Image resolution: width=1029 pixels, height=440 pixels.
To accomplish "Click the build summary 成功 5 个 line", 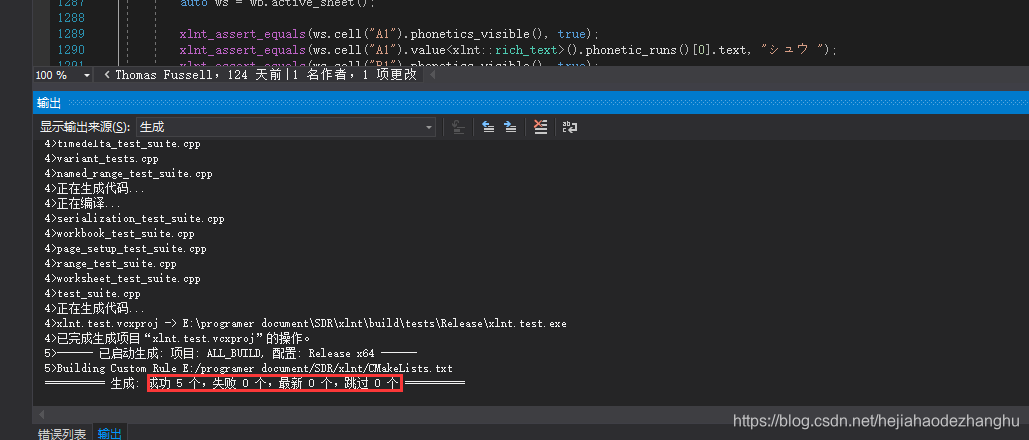I will [255, 384].
